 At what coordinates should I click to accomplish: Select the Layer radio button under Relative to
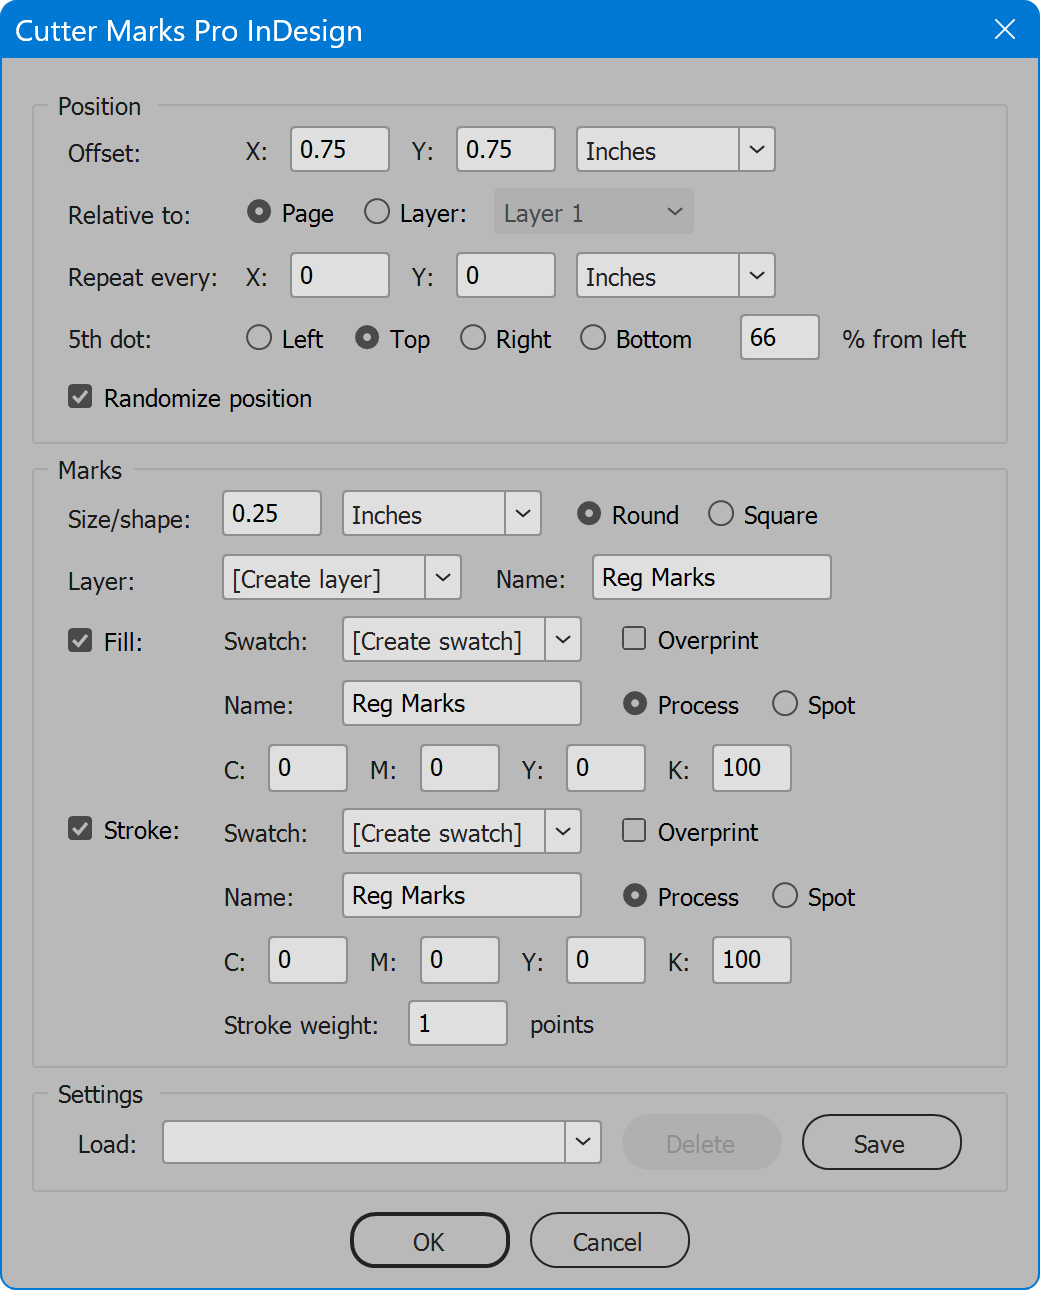(x=377, y=212)
